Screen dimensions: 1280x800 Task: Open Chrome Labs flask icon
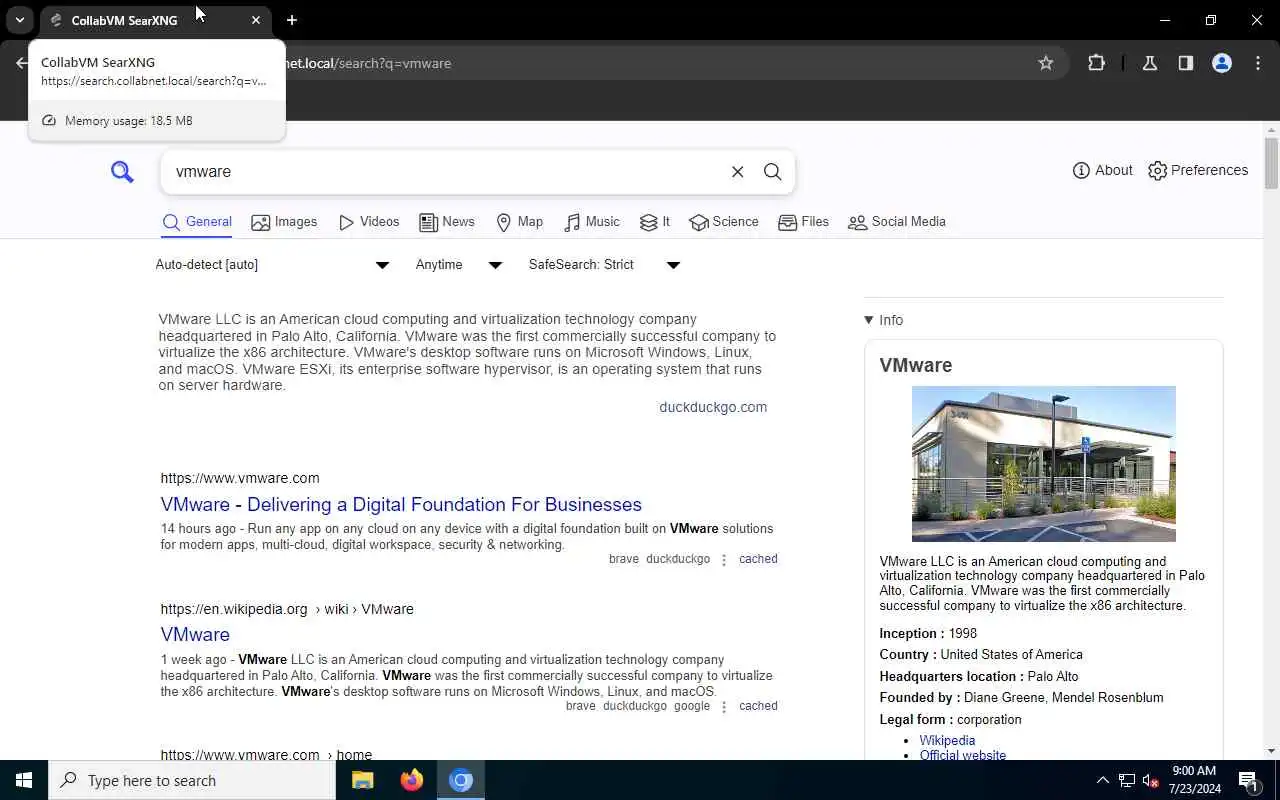(x=1150, y=63)
